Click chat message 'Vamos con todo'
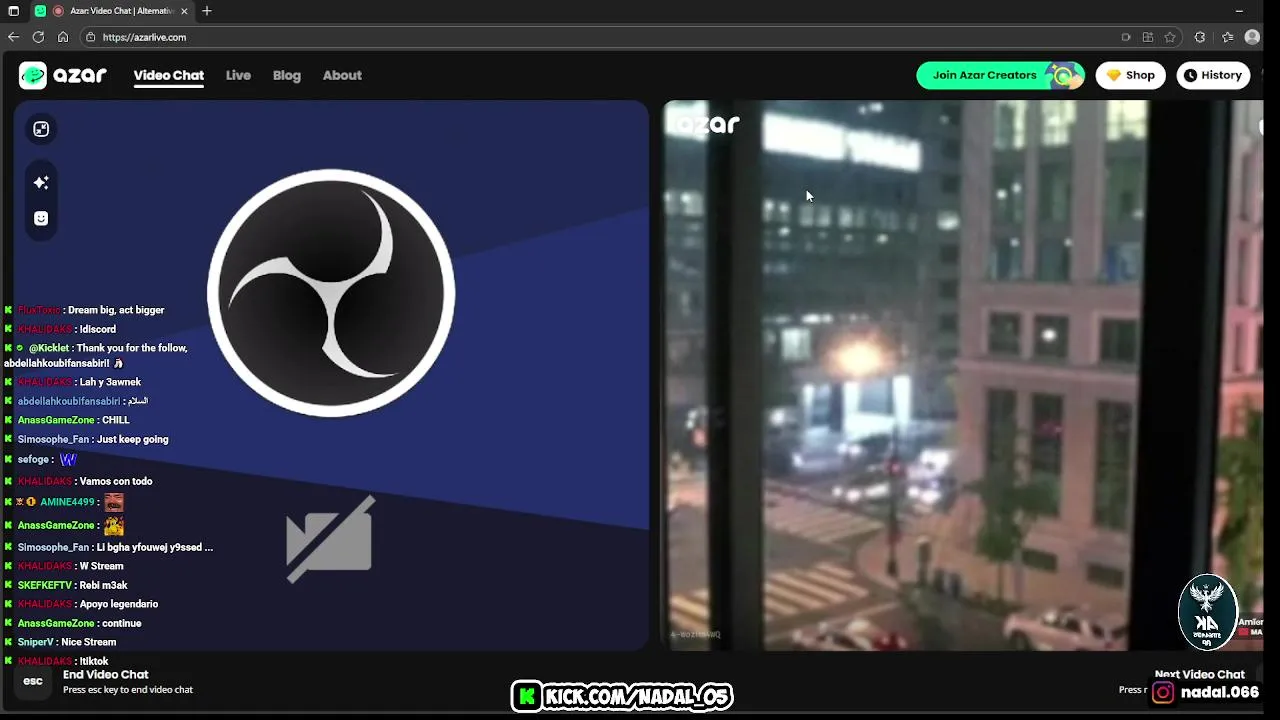 coord(116,481)
